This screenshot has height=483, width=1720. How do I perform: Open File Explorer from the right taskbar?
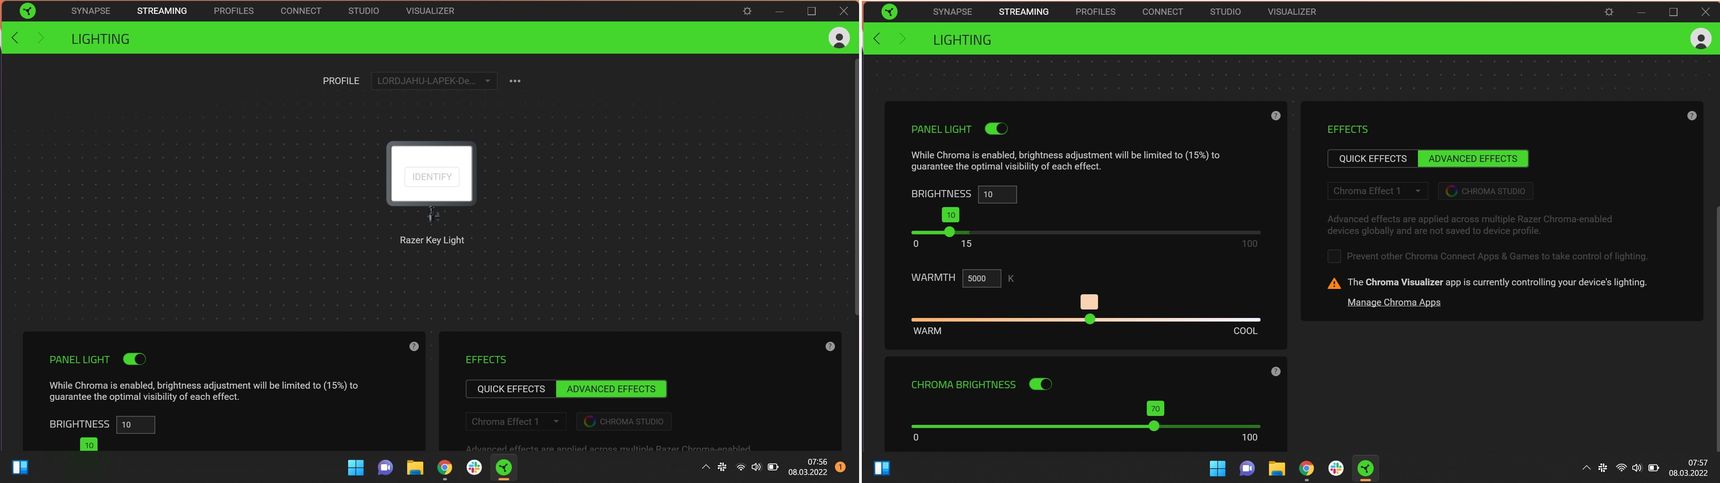1277,468
